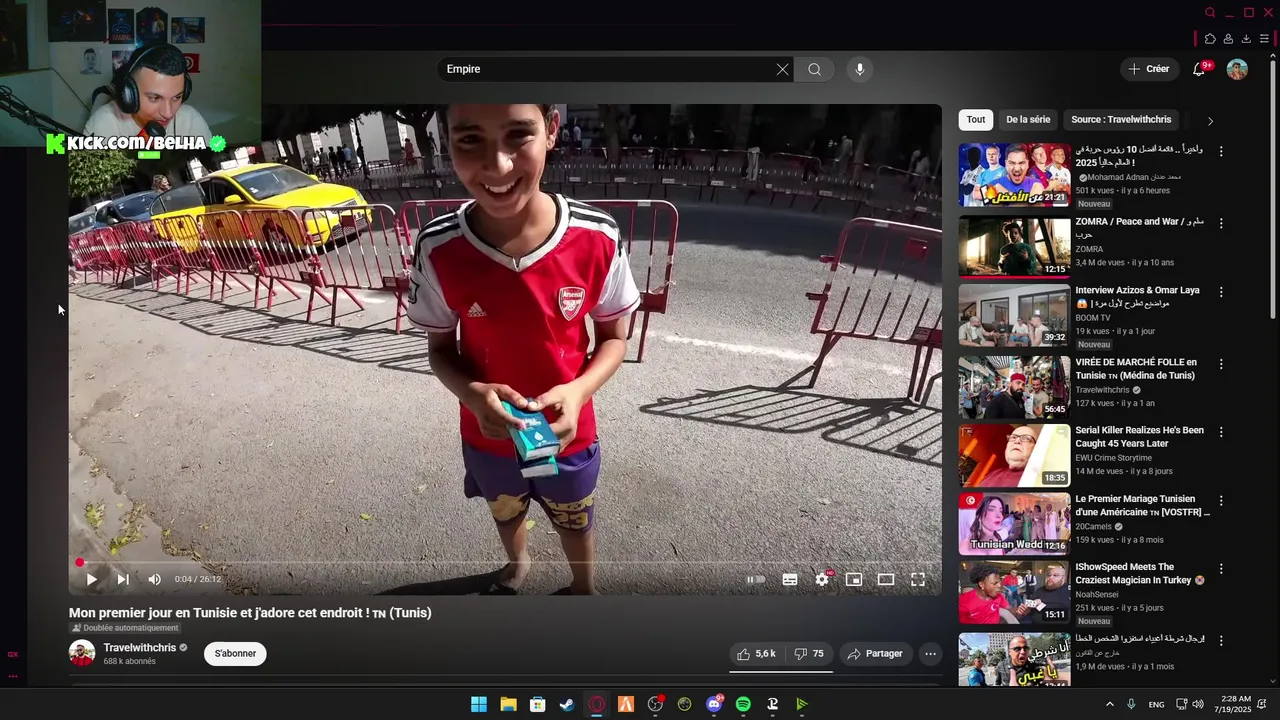The width and height of the screenshot is (1280, 720).
Task: Open browser extensions puzzle icon
Action: coord(1210,39)
